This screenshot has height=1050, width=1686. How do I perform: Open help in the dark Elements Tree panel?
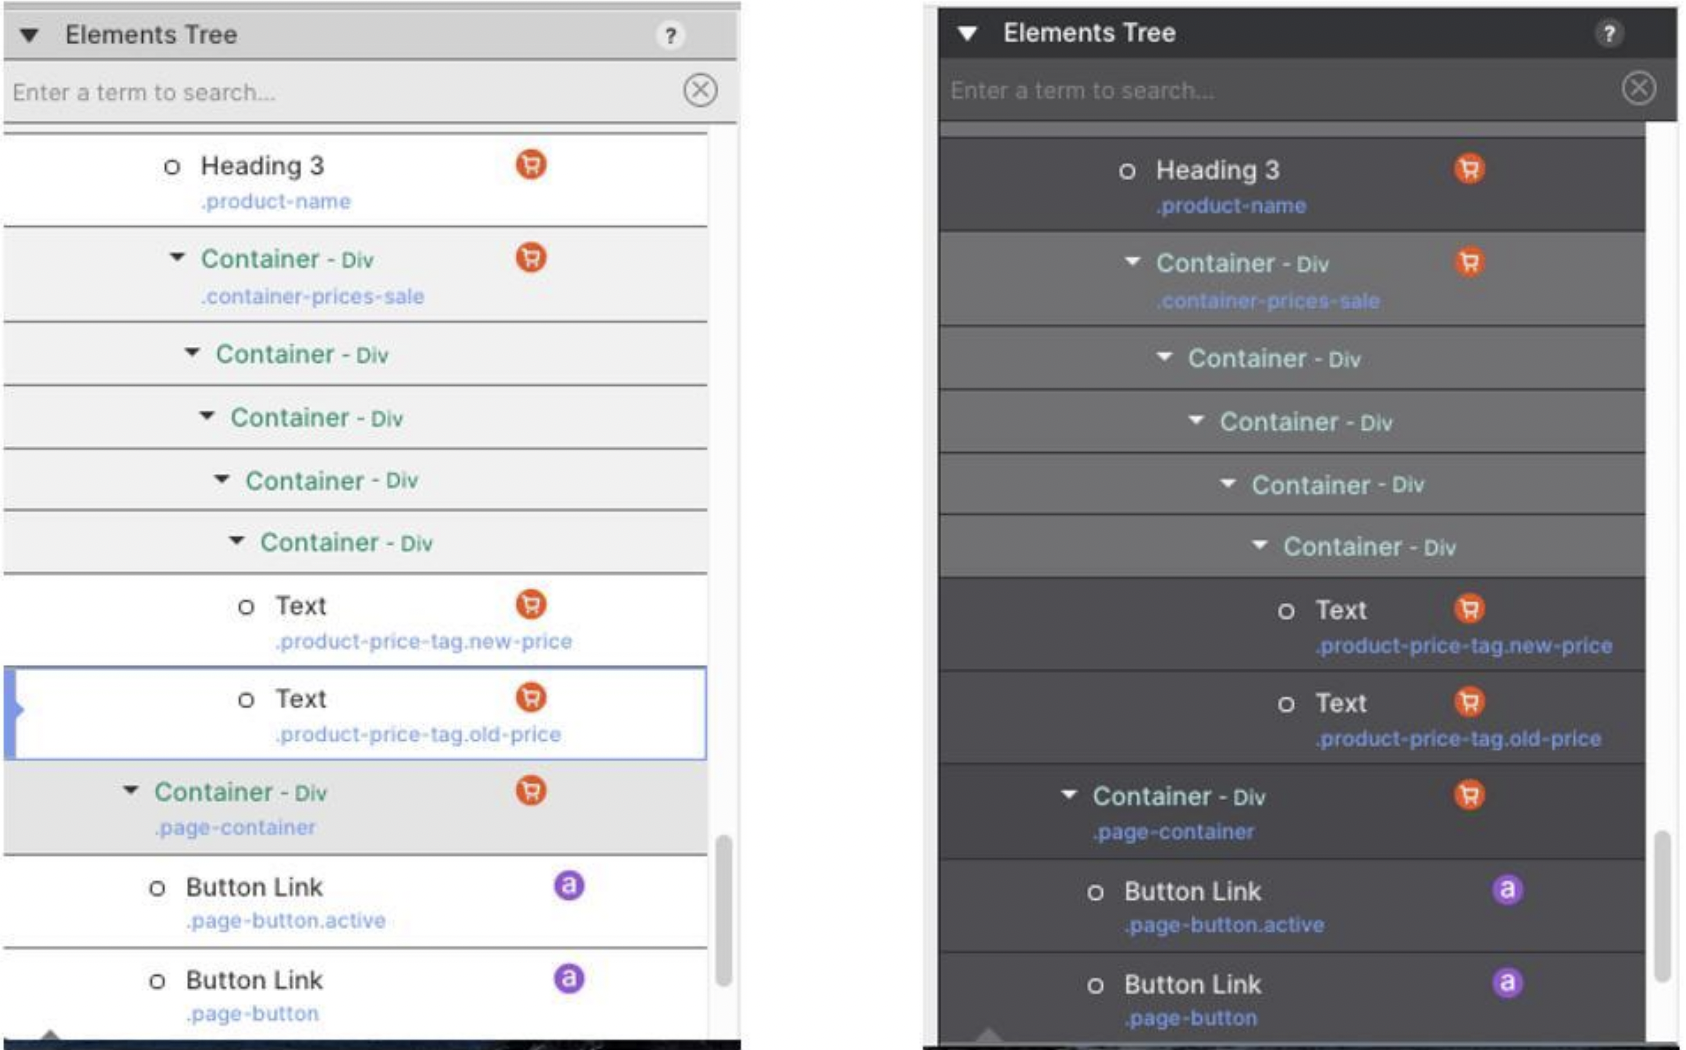(1608, 34)
